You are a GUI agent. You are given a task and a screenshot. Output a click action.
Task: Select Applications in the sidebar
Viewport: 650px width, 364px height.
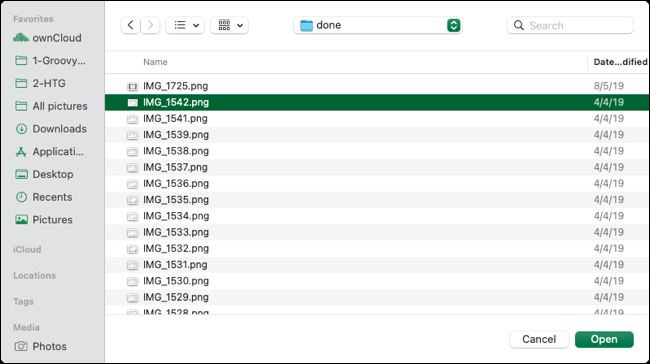[x=49, y=151]
